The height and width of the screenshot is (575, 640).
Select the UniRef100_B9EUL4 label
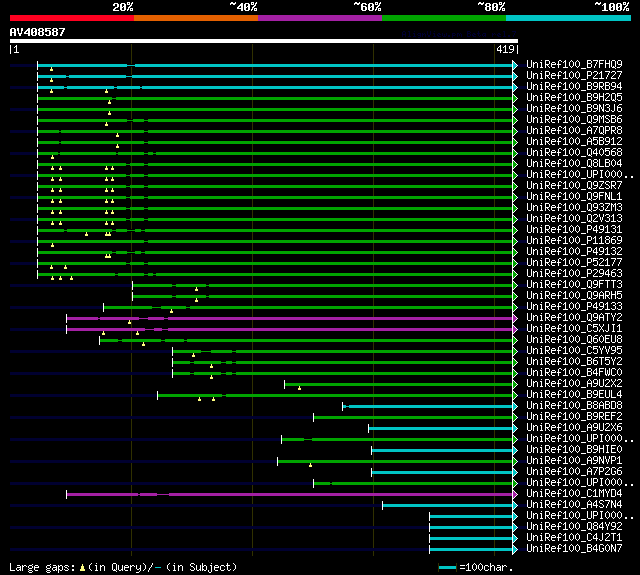(574, 395)
